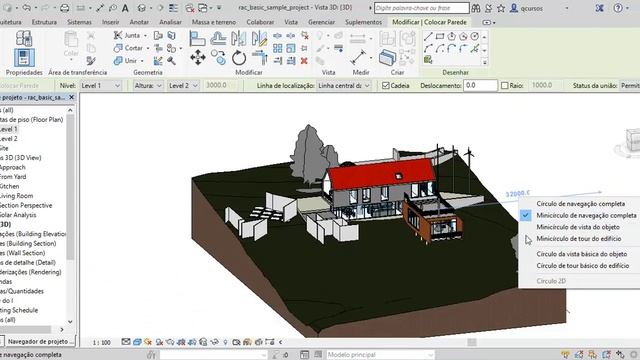Select the Pick Faces draw tool
This screenshot has height=360, width=640.
click(428, 60)
